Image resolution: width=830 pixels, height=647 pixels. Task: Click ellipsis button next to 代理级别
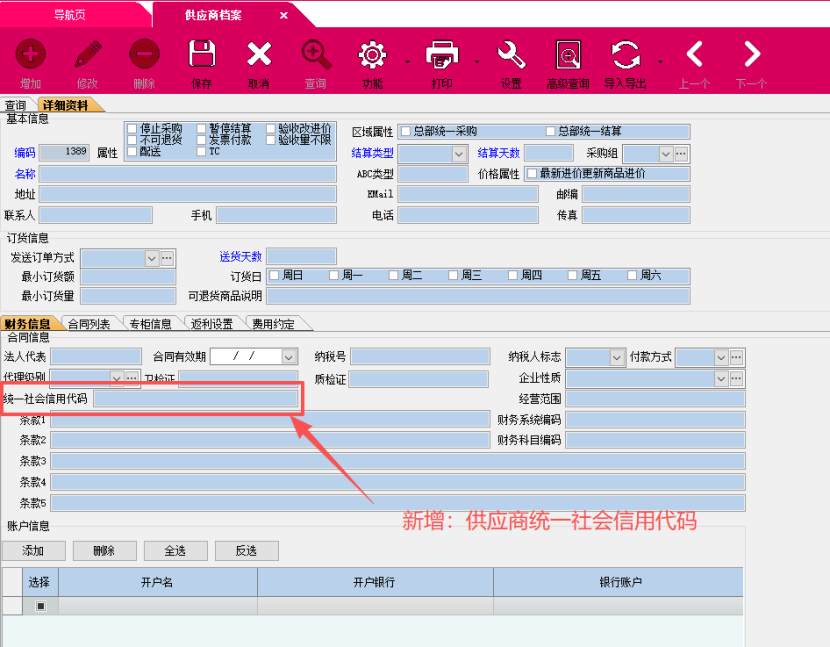[132, 378]
